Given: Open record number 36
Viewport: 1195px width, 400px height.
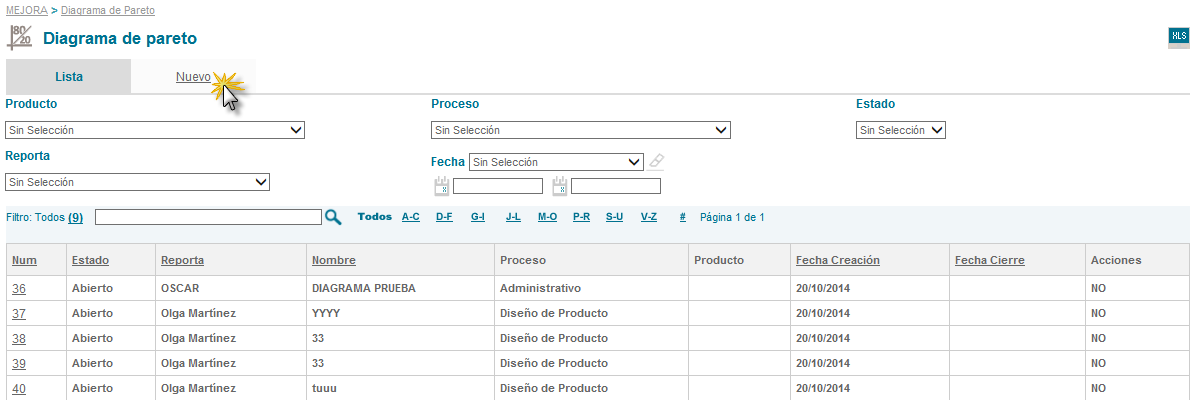Looking at the screenshot, I should pyautogui.click(x=19, y=288).
